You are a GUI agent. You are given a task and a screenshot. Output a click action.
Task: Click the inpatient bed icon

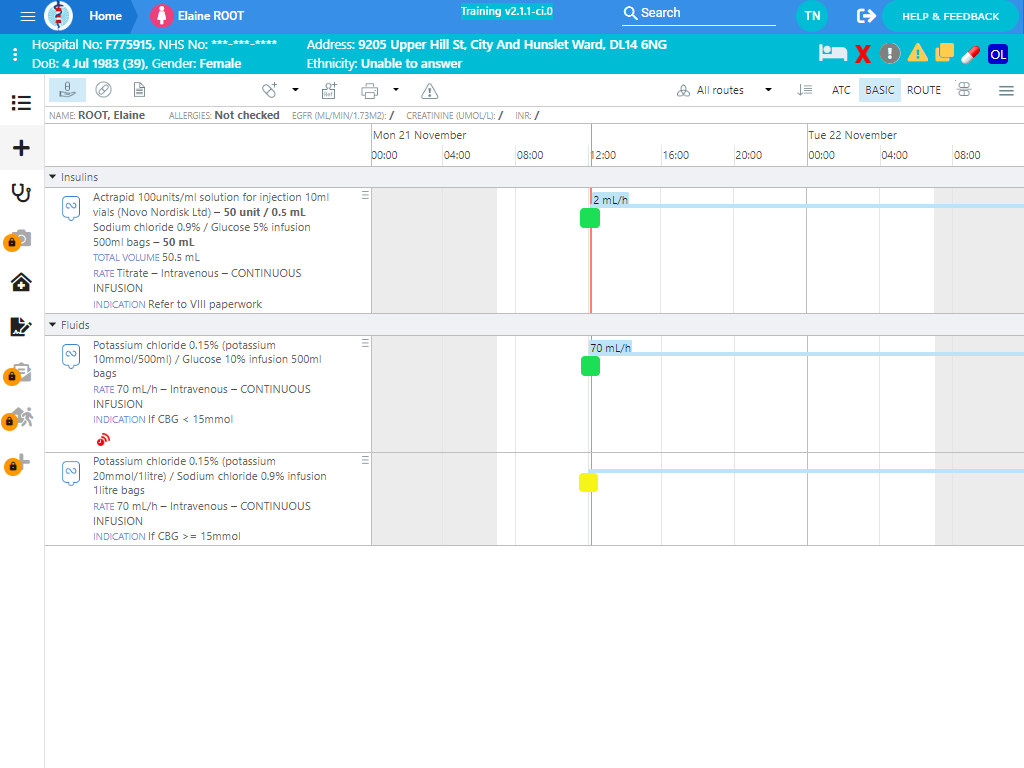[833, 53]
